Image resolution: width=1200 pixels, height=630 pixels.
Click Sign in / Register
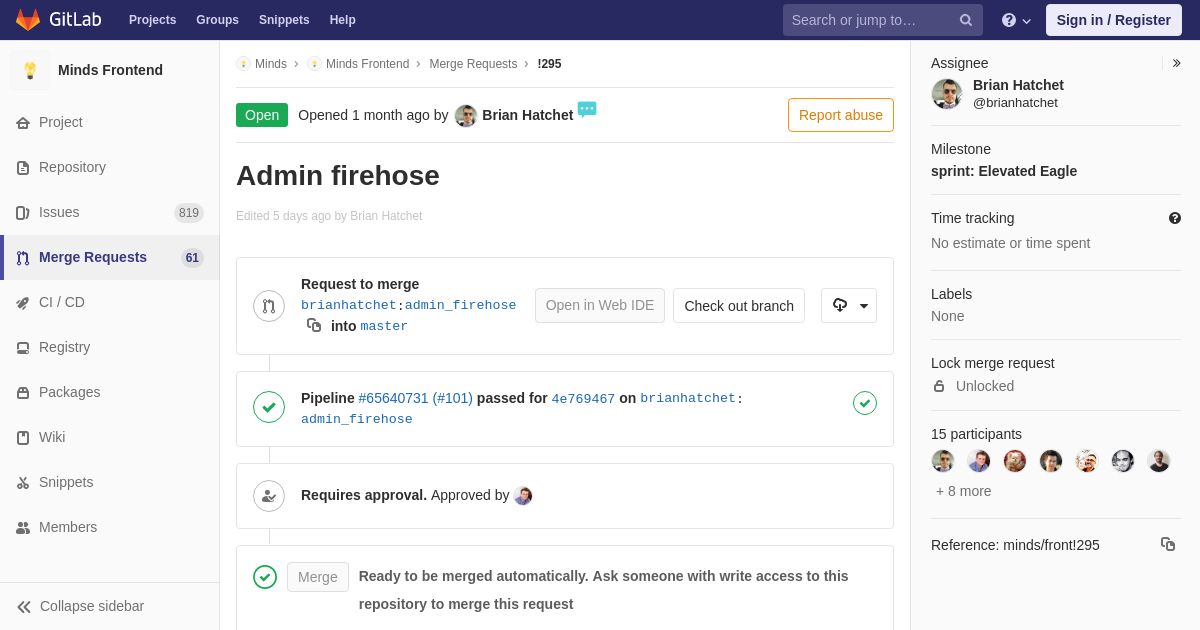1114,20
